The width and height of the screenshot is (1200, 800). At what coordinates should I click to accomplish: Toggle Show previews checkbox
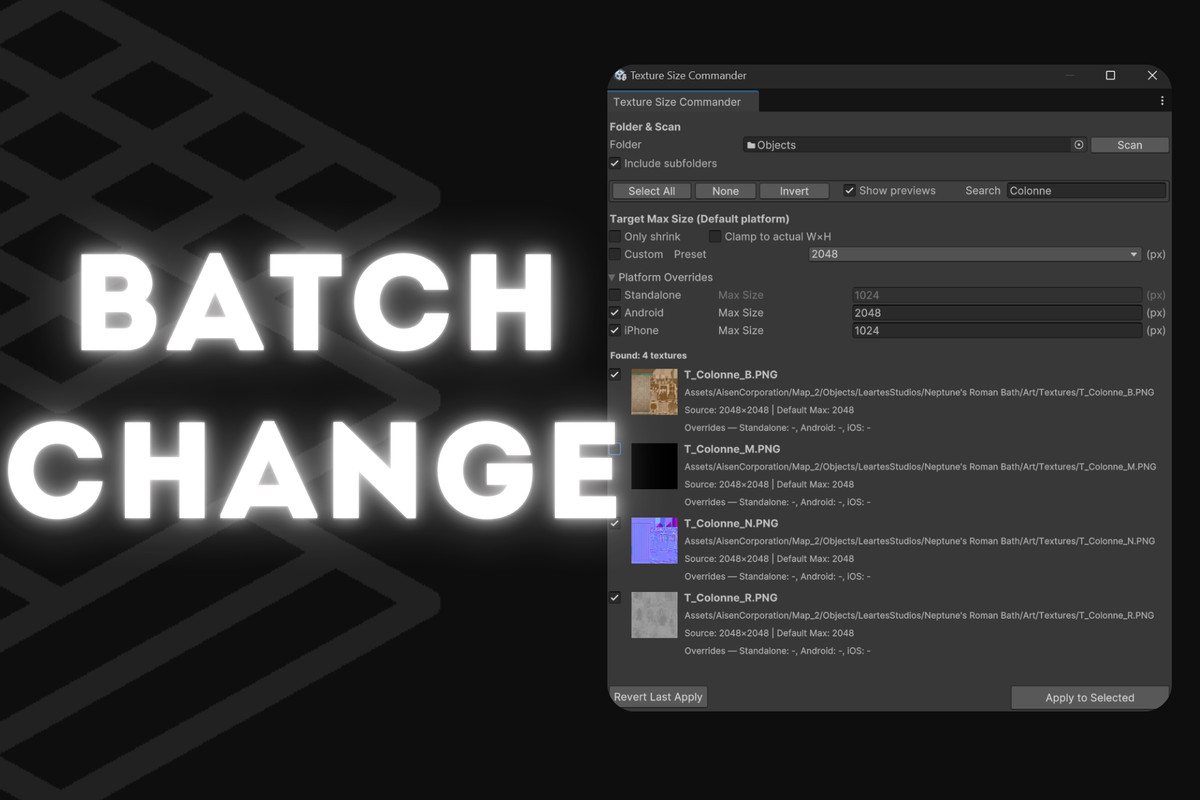coord(849,190)
